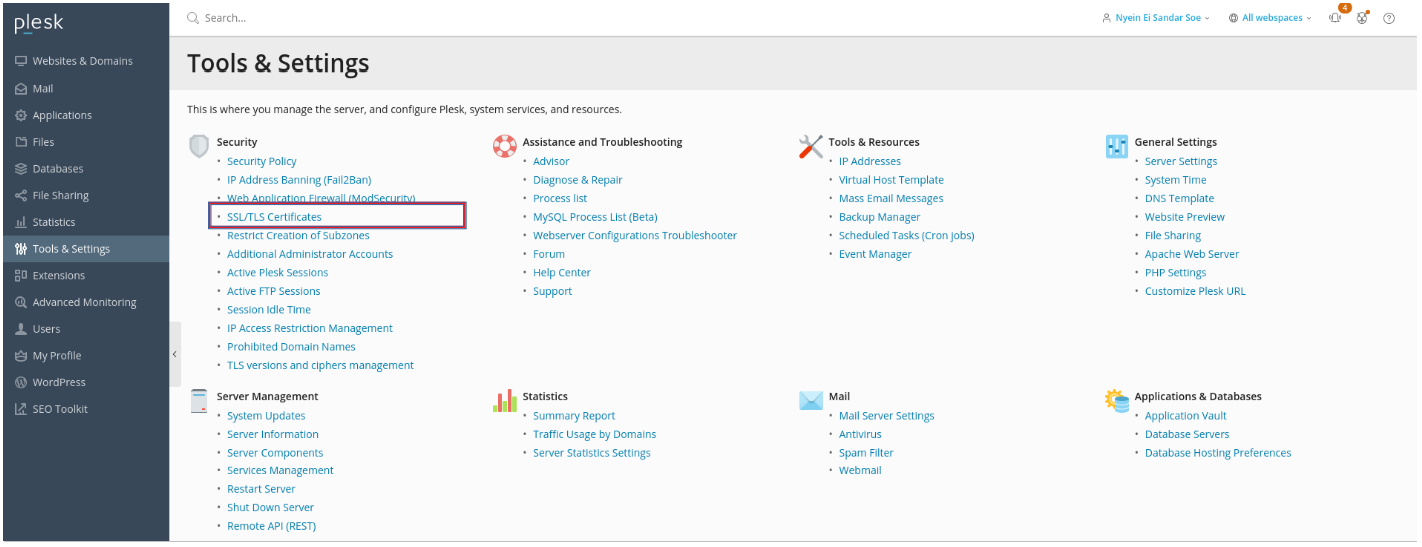Click the Assistance and Troubleshooting lifebuoy icon
This screenshot has height=547, width=1422.
[505, 146]
